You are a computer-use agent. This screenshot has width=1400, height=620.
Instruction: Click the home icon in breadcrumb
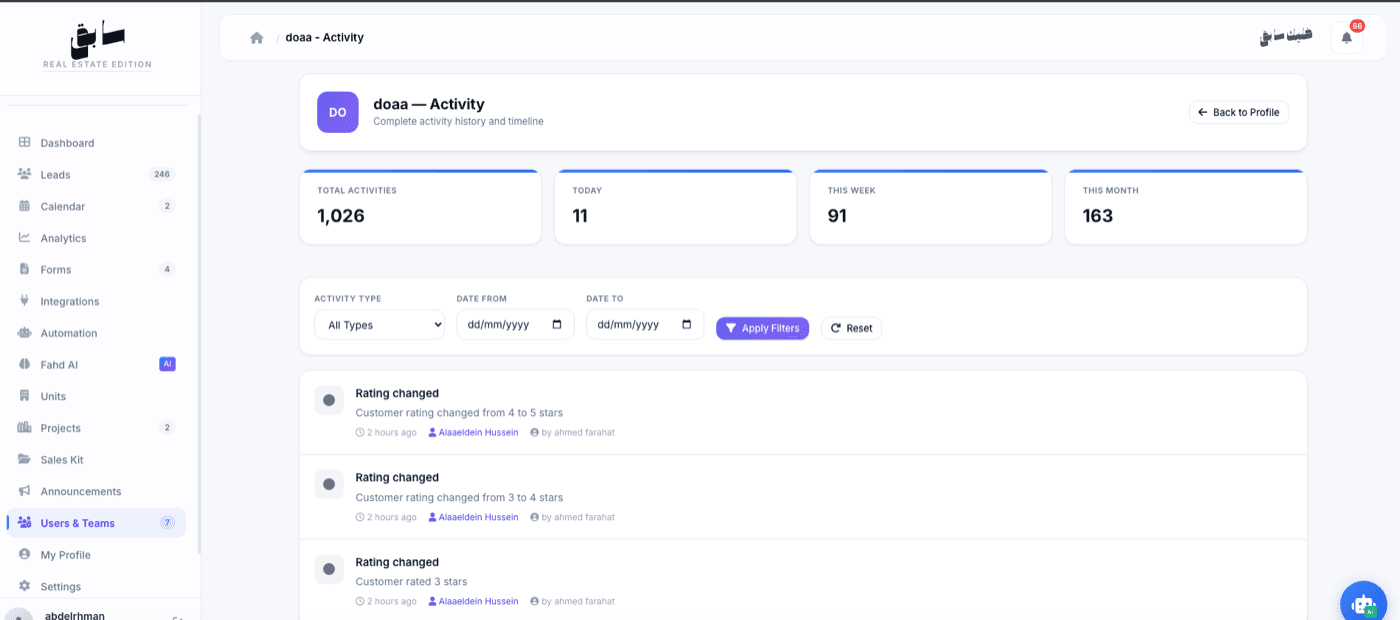pyautogui.click(x=257, y=38)
